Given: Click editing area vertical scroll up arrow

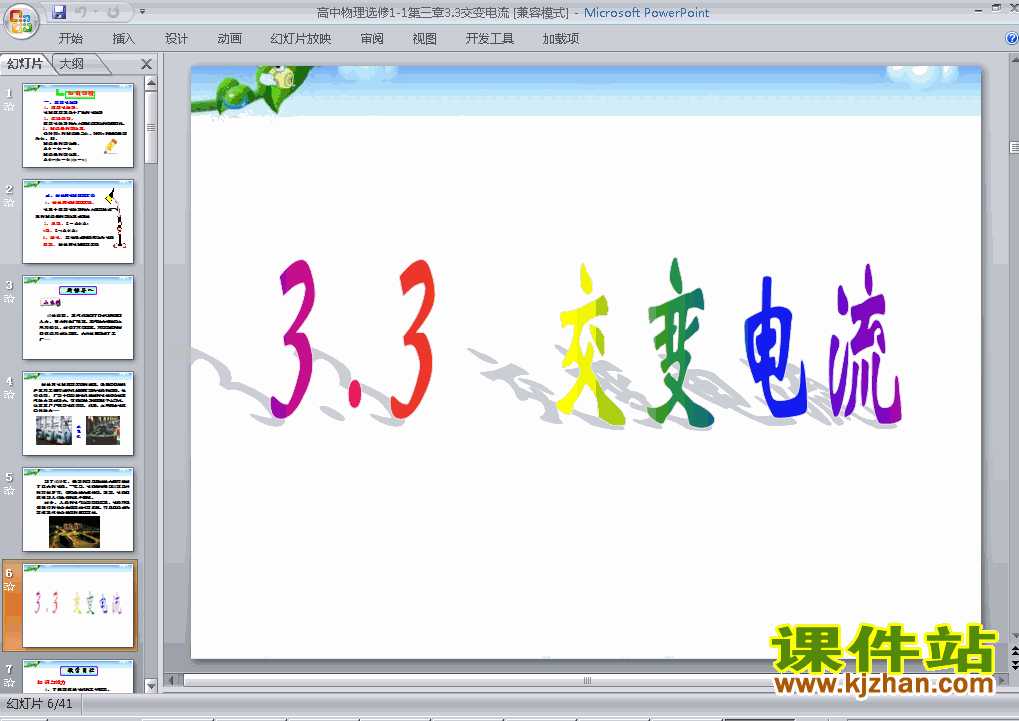Looking at the screenshot, I should [x=1014, y=60].
